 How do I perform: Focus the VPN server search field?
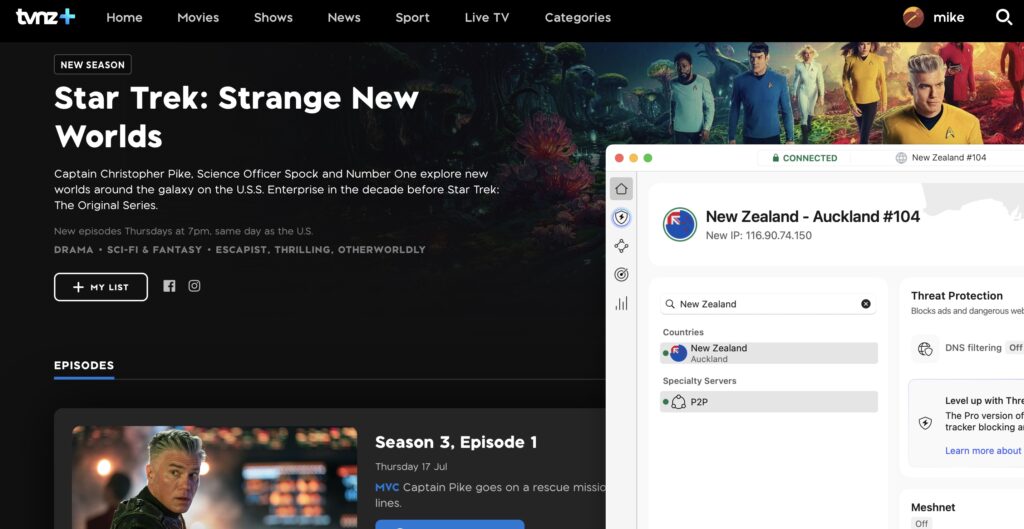coord(769,304)
